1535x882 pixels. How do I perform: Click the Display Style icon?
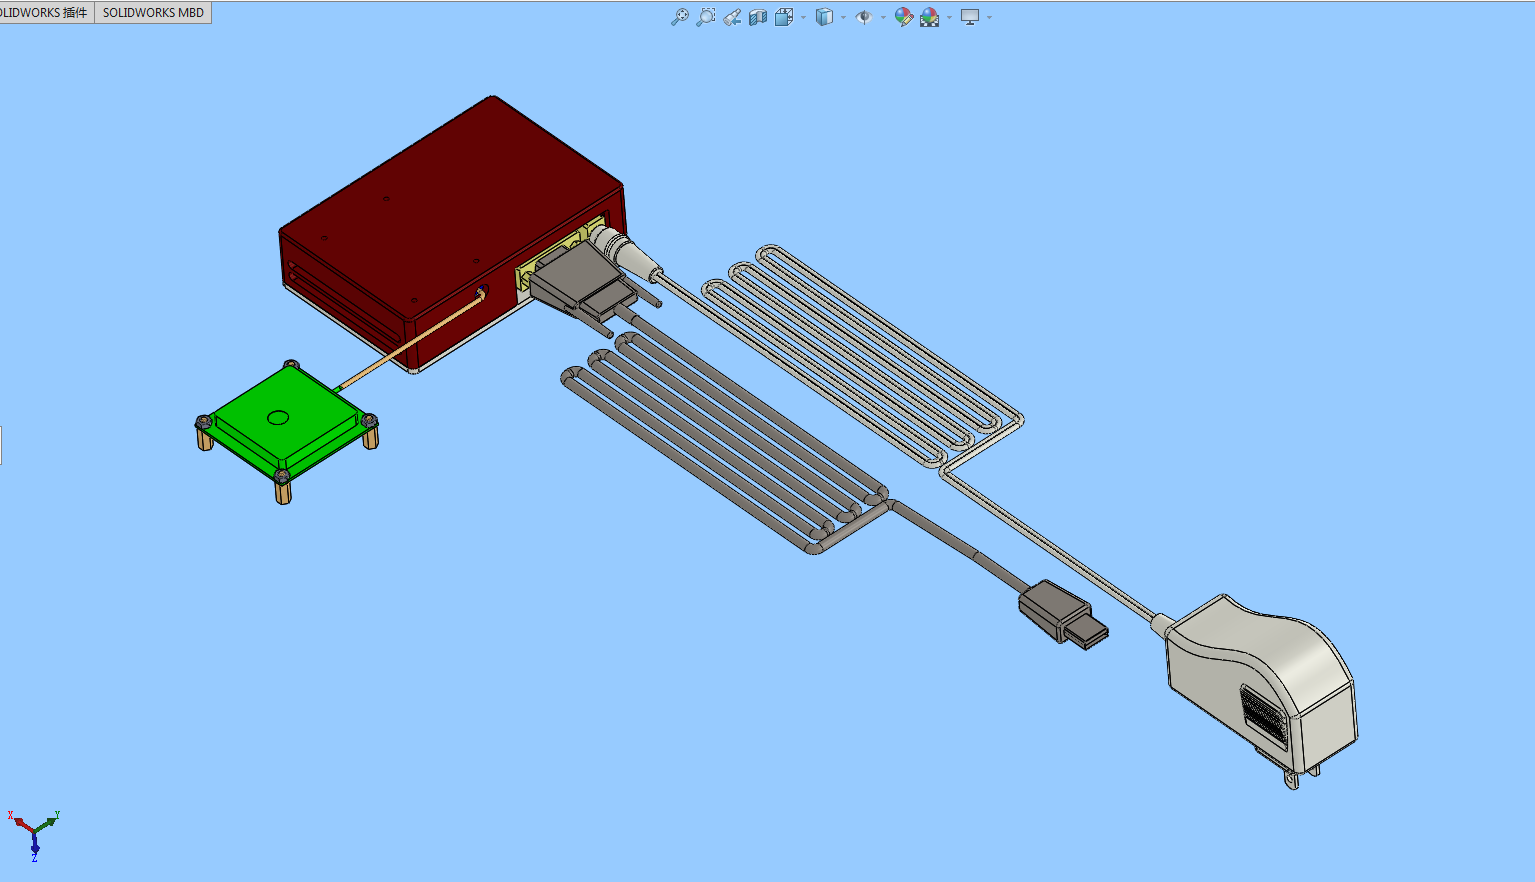pos(824,17)
